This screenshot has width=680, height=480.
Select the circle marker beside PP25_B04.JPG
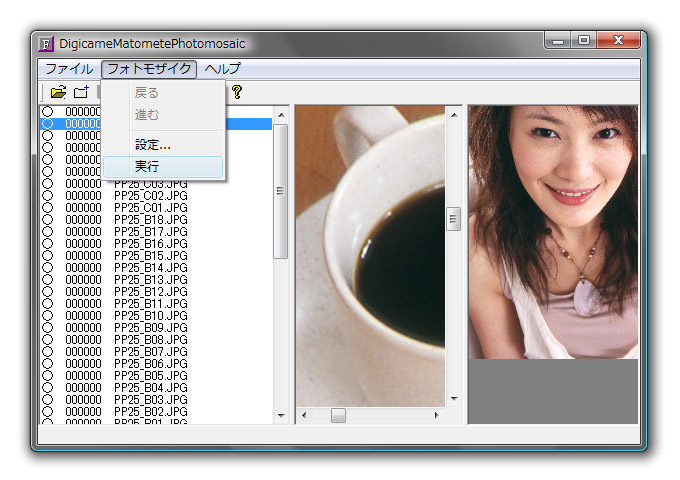[x=47, y=388]
